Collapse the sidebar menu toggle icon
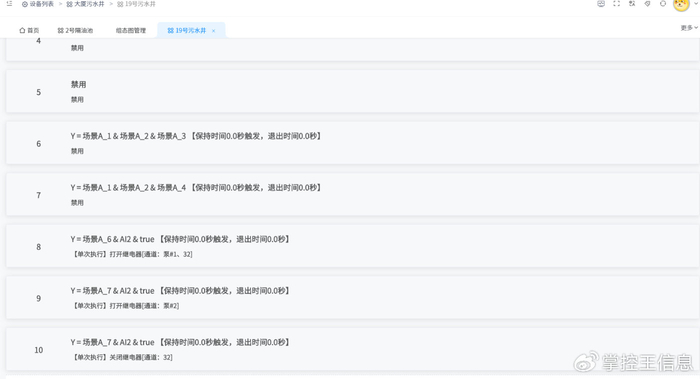Image resolution: width=700 pixels, height=379 pixels. pos(9,4)
